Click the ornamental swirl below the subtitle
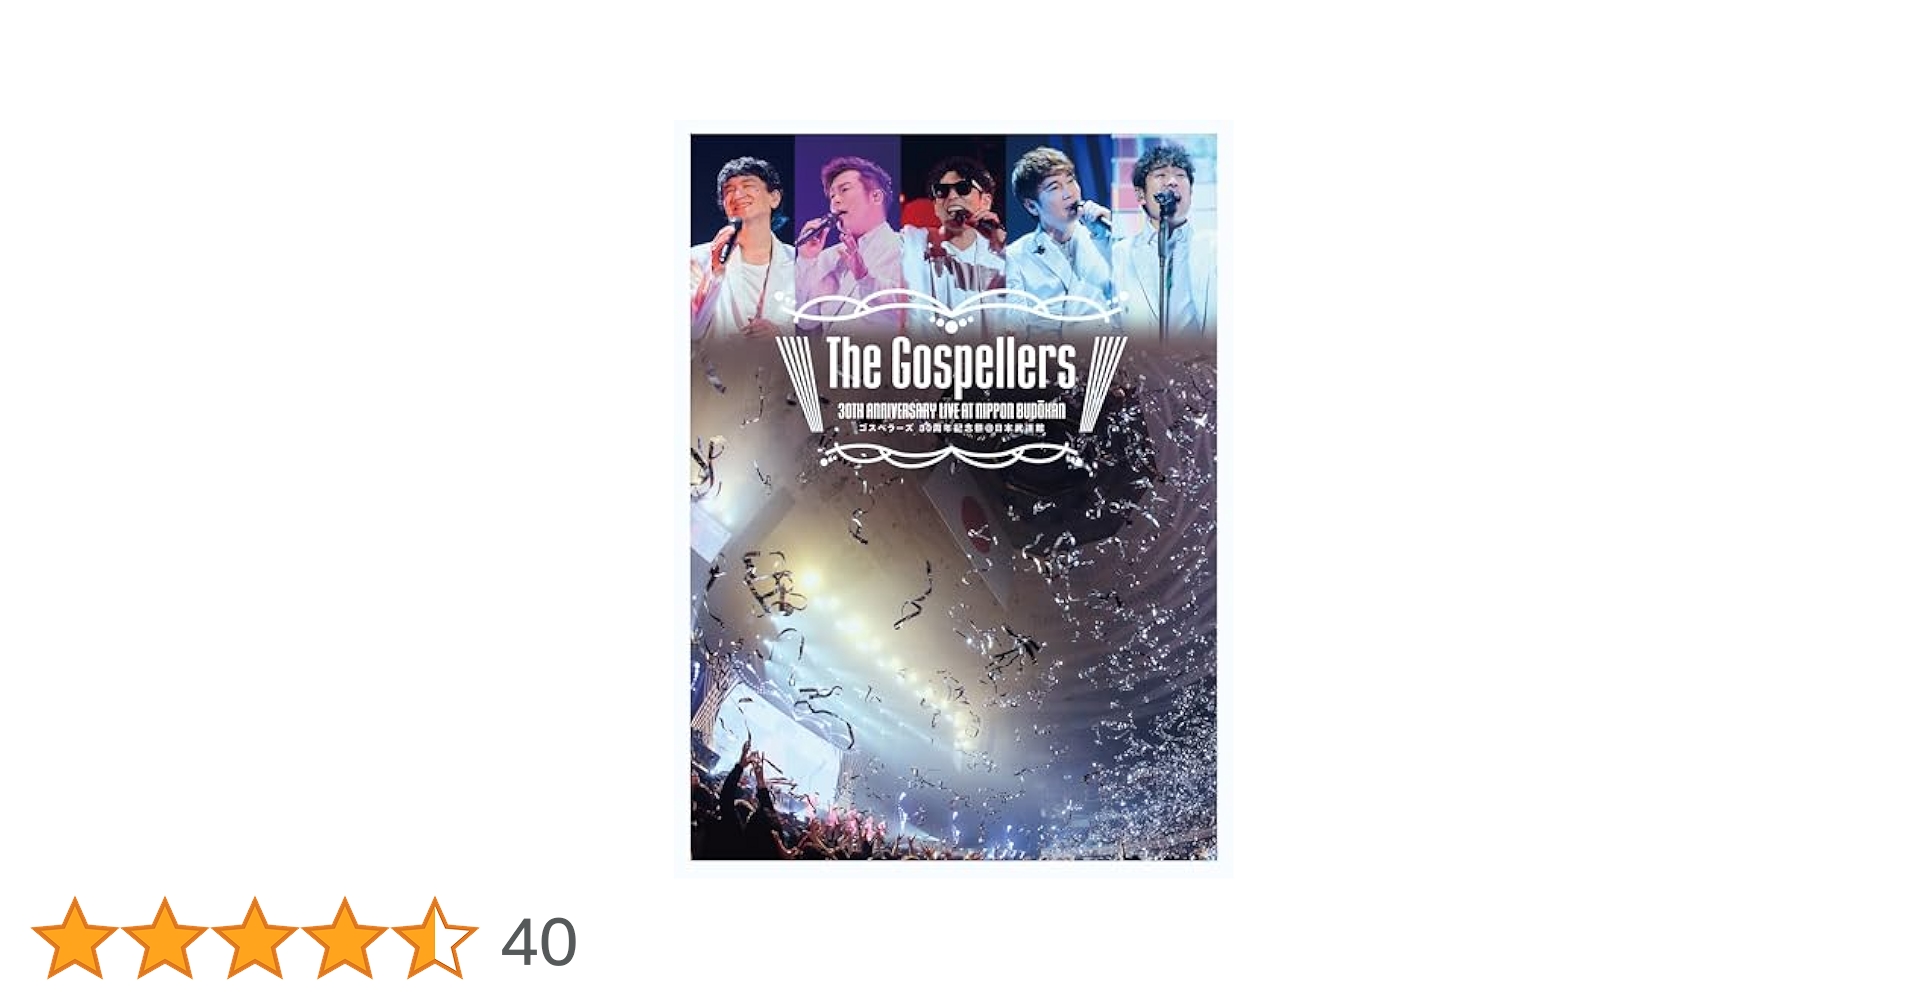Image resolution: width=1910 pixels, height=1000 pixels. click(951, 456)
